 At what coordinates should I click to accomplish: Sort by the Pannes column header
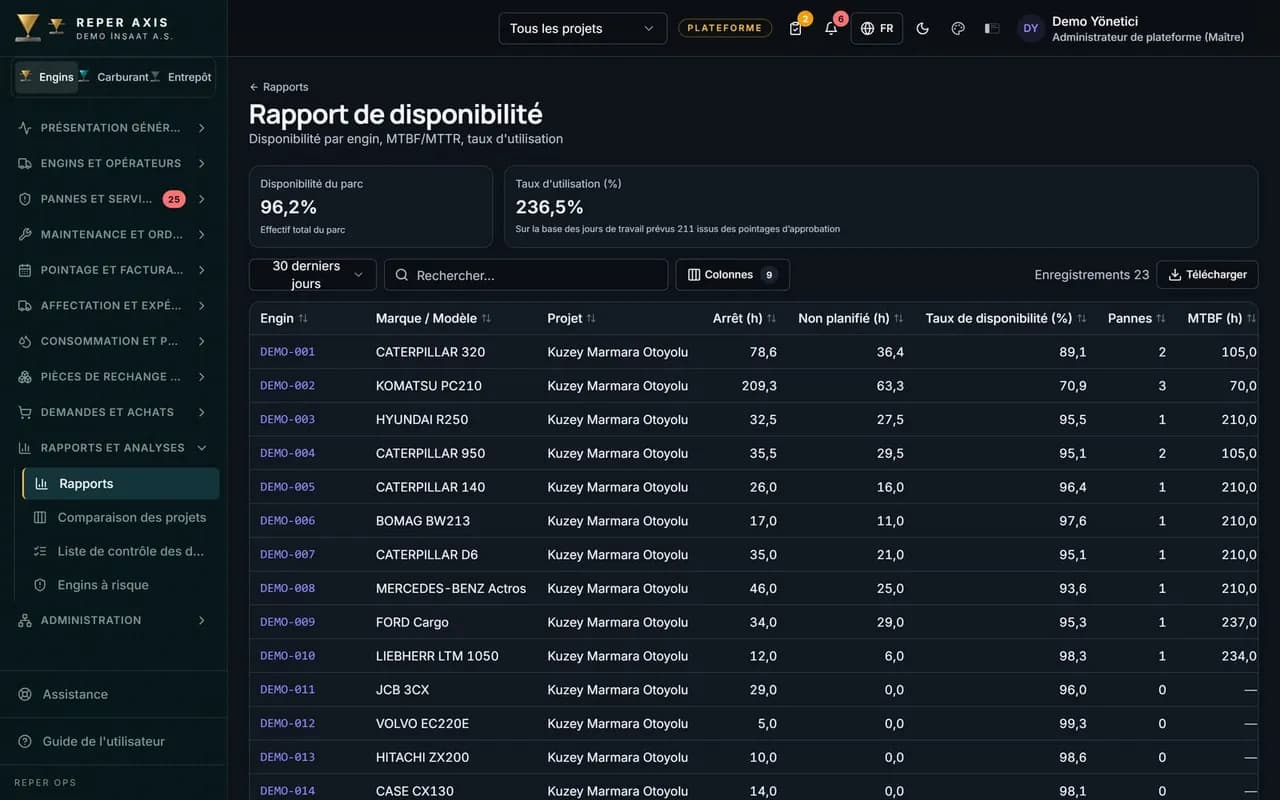point(1137,318)
